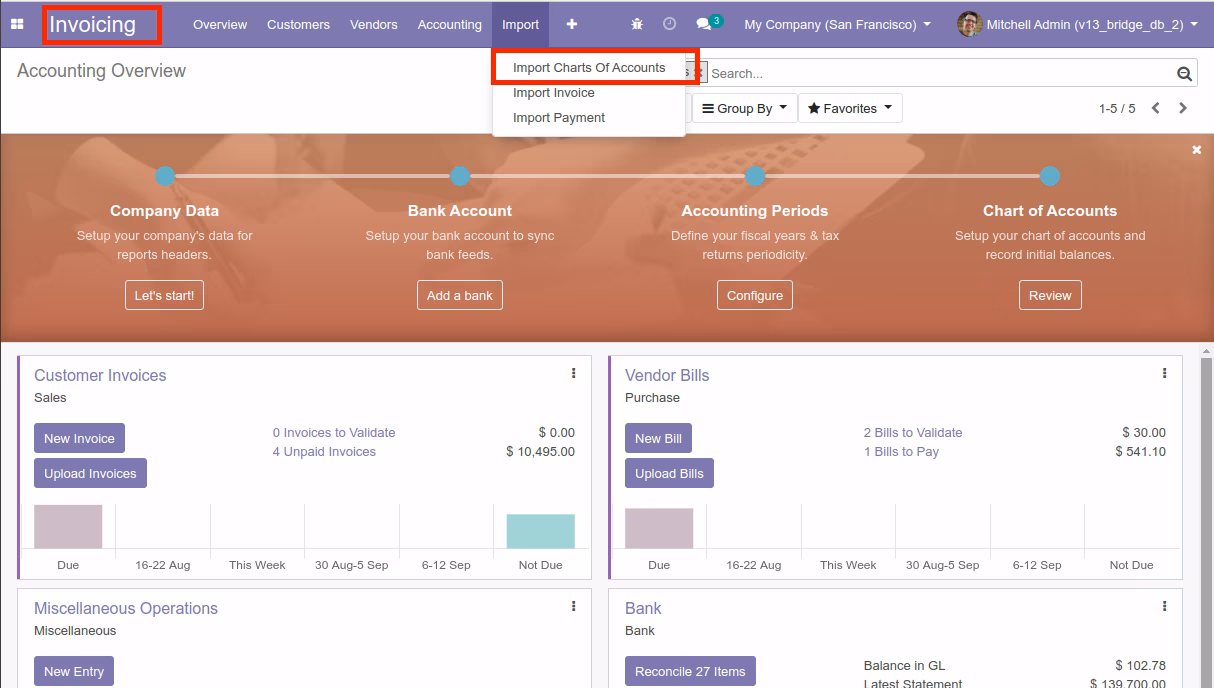This screenshot has height=688, width=1214.
Task: Open the apps grid home icon
Action: (x=17, y=24)
